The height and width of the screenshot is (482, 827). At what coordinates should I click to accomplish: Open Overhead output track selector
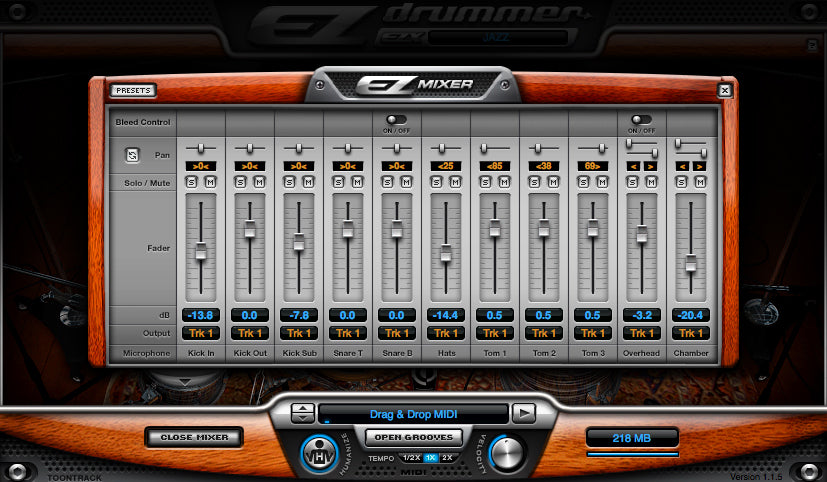pyautogui.click(x=642, y=333)
